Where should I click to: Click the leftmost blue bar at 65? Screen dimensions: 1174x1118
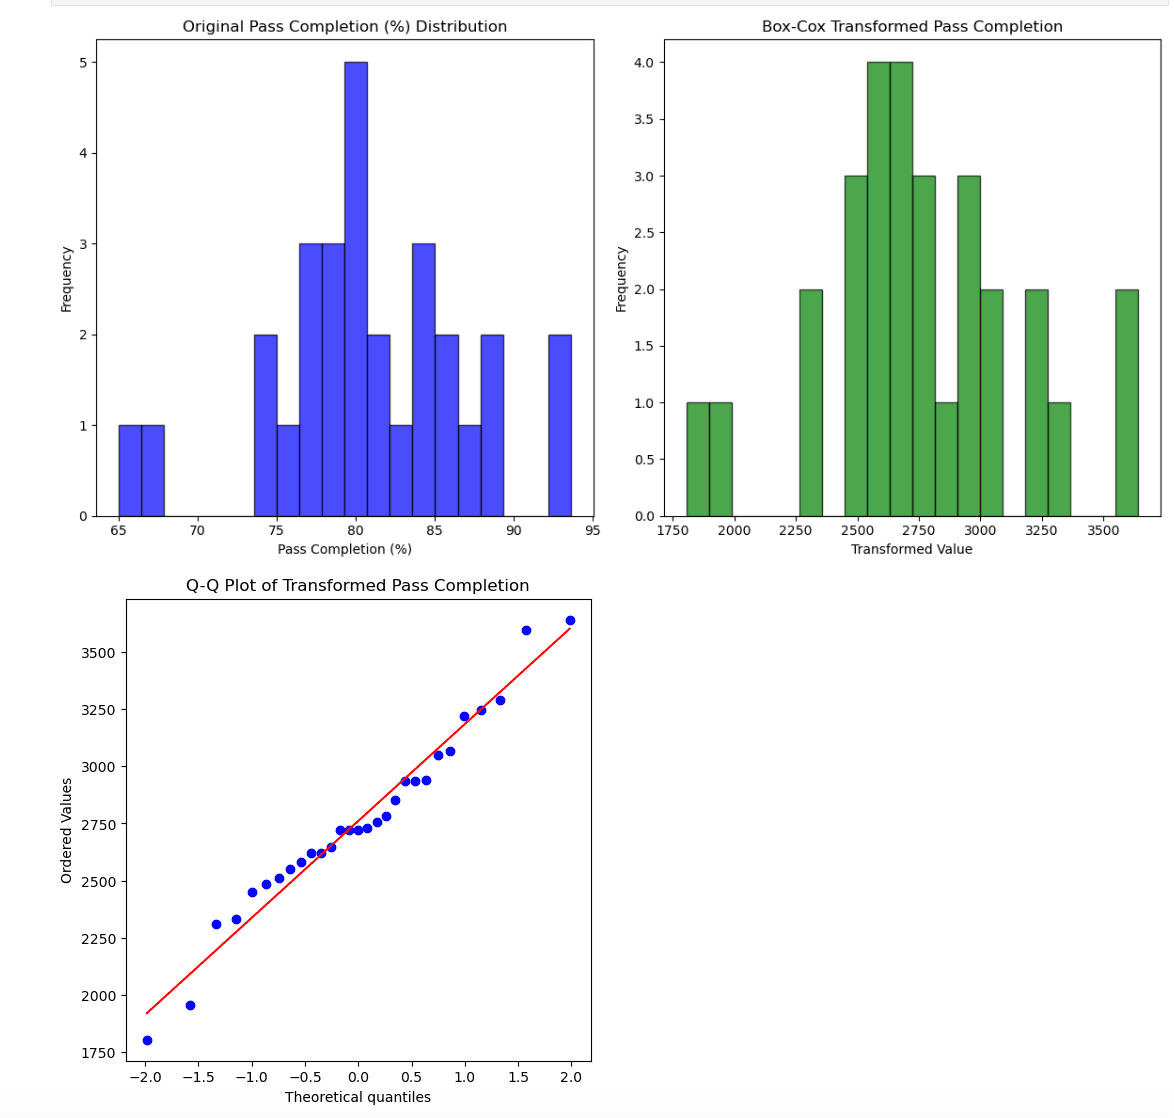pos(130,470)
